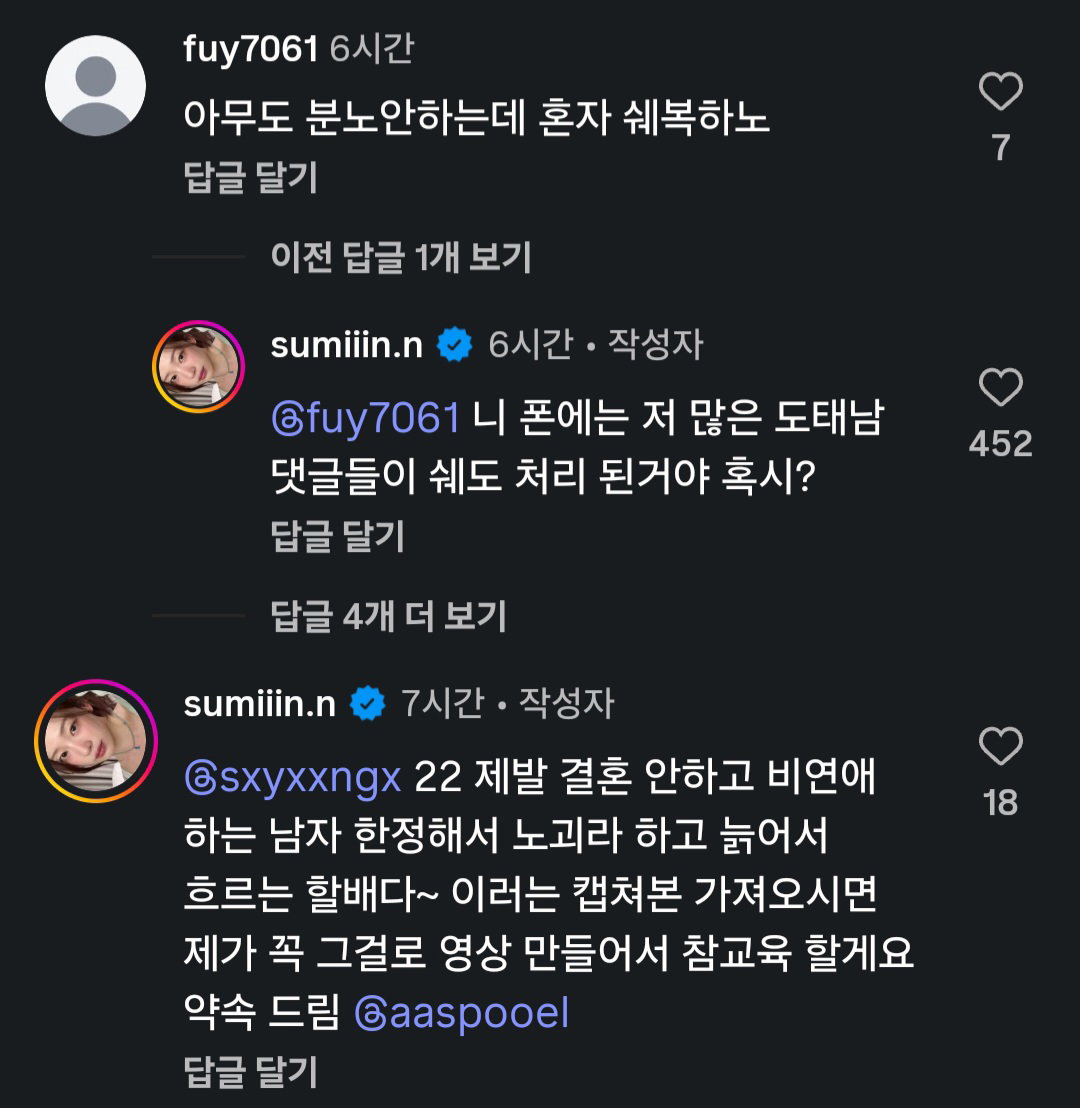
Task: Click the verified badge beside sumiiin.n 7시간
Action: [368, 703]
